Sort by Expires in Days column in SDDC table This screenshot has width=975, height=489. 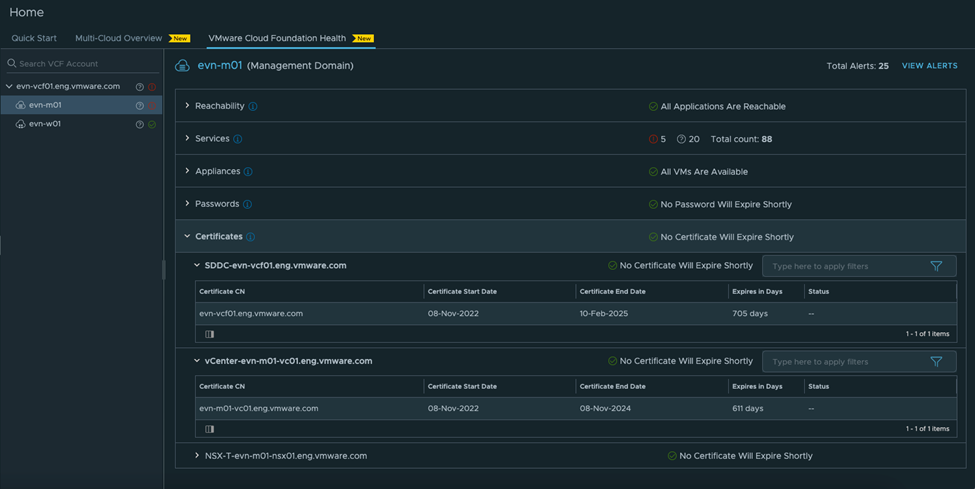(x=755, y=291)
